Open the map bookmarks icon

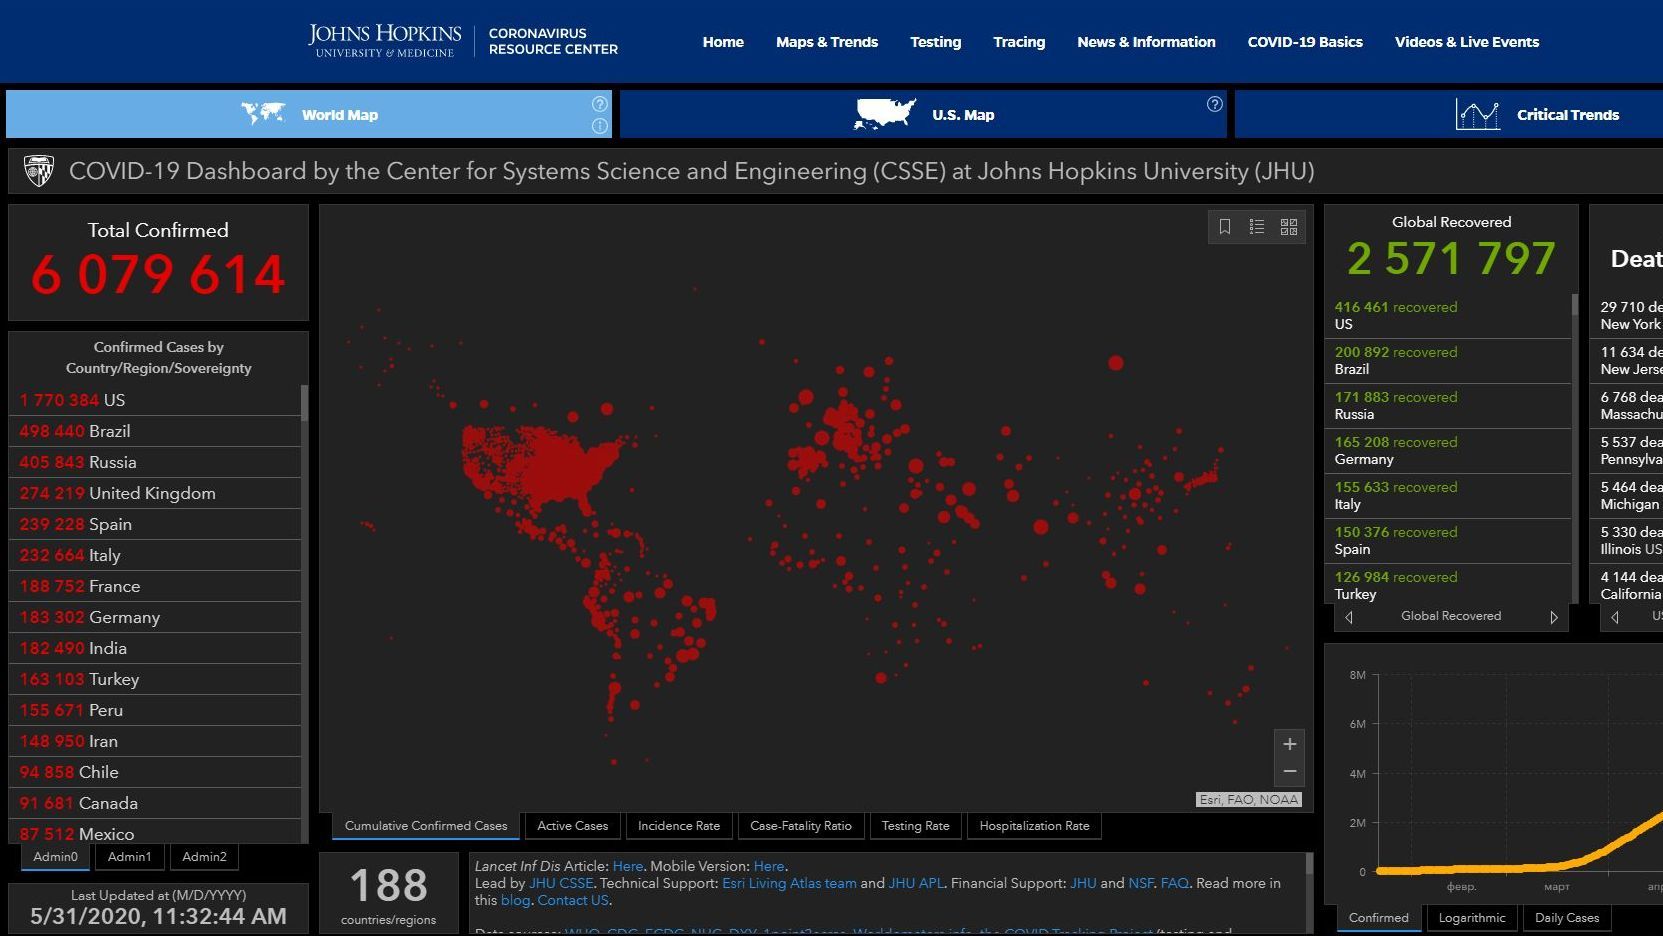(x=1224, y=227)
